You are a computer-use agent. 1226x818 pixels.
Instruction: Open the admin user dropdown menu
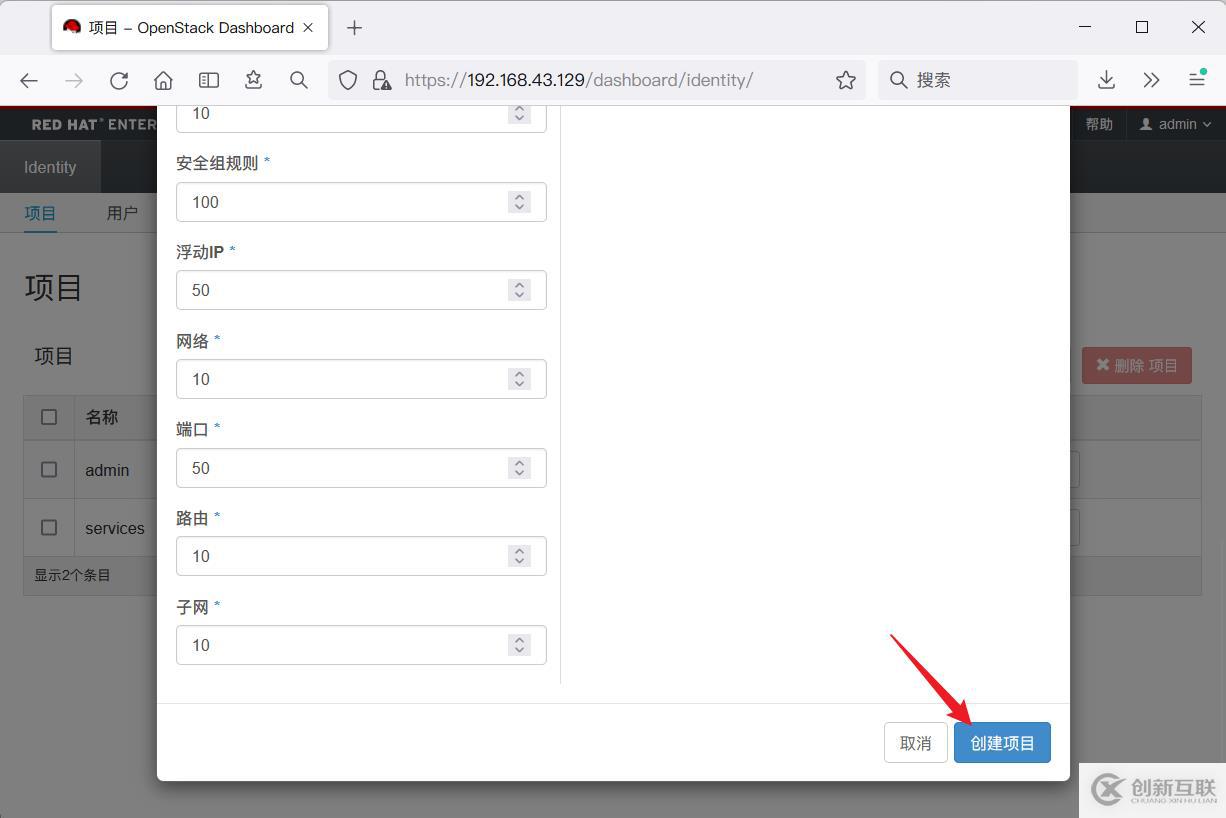click(x=1176, y=124)
